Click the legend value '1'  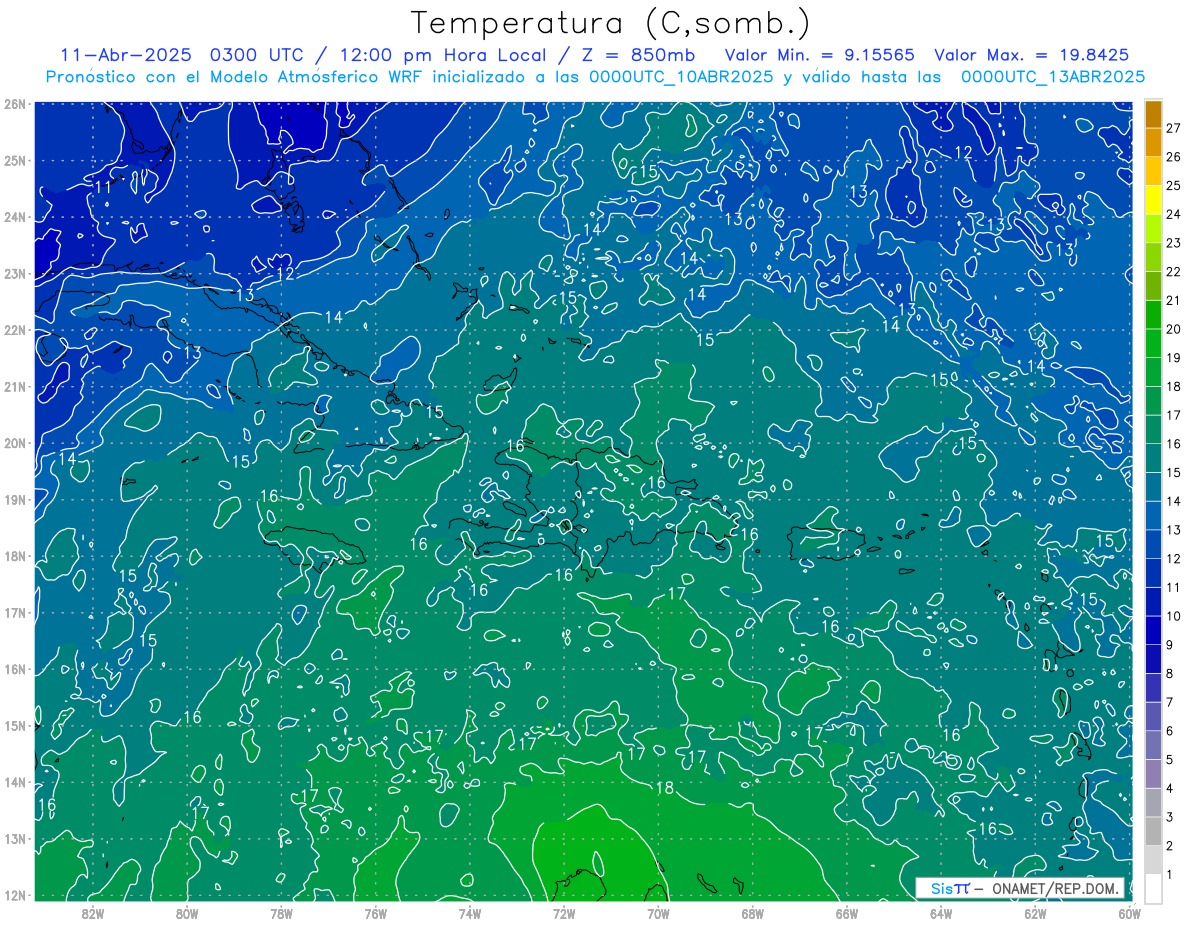click(x=1170, y=876)
